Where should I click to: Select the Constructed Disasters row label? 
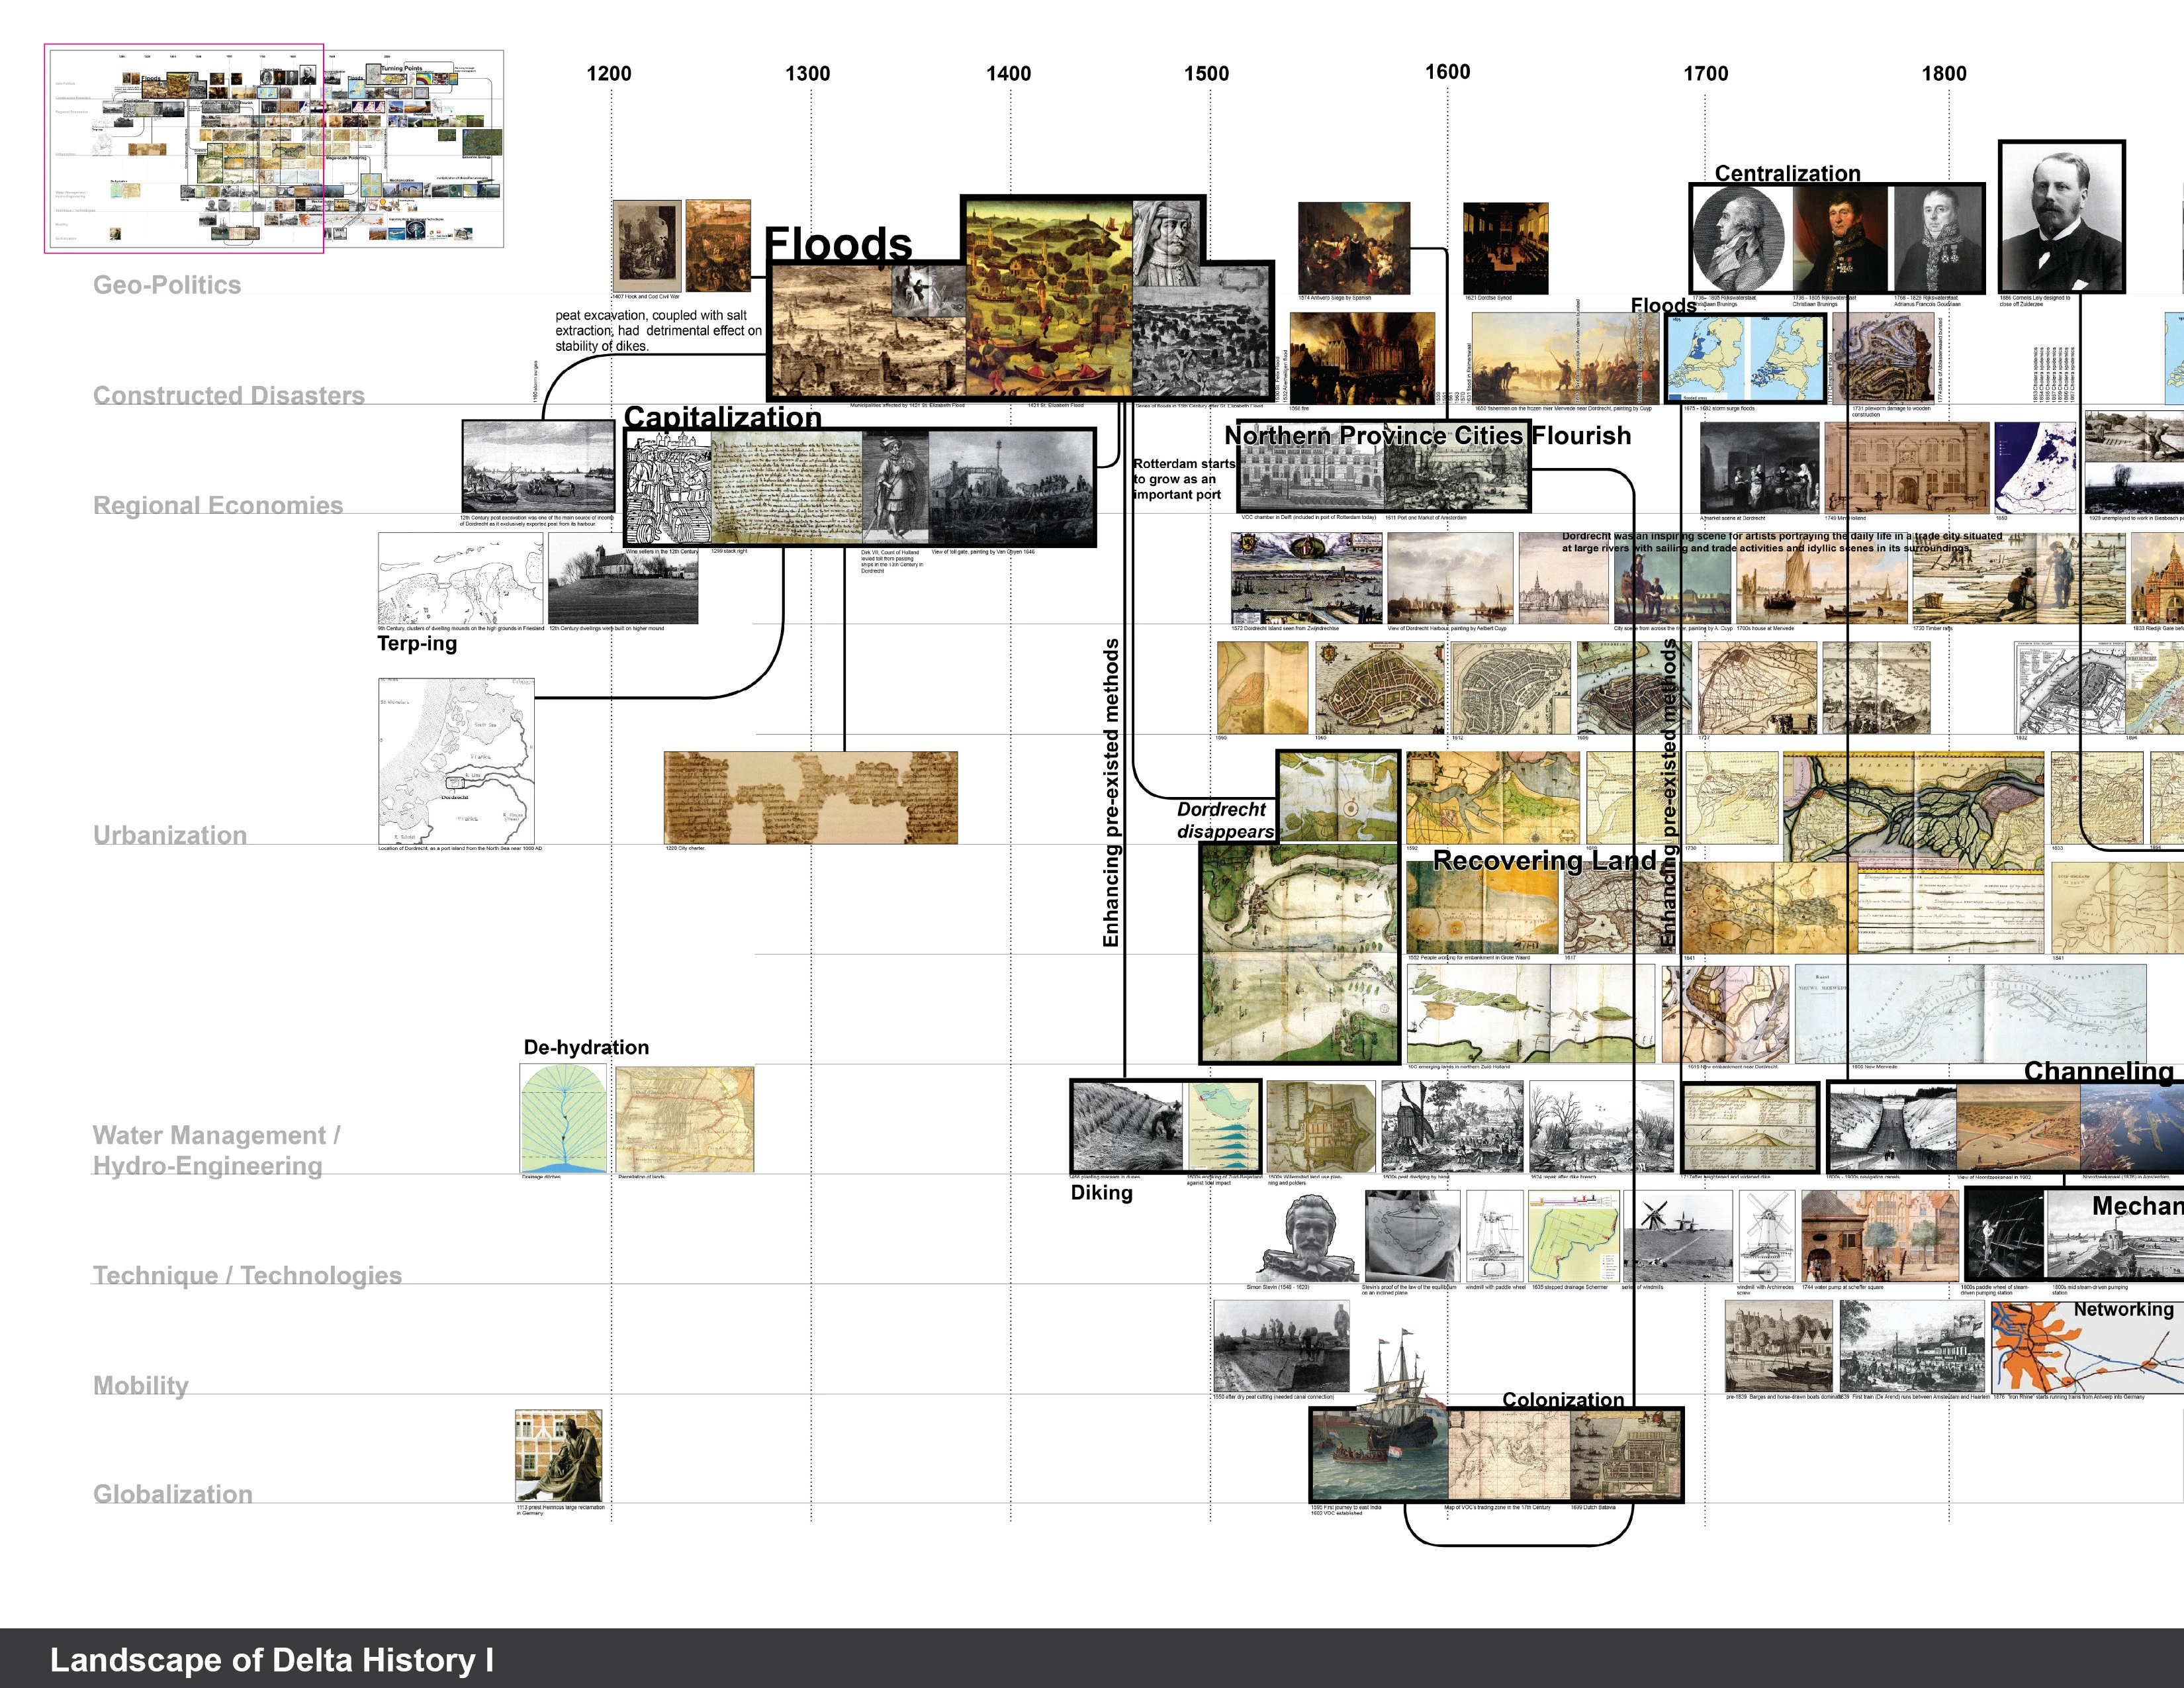click(x=229, y=395)
